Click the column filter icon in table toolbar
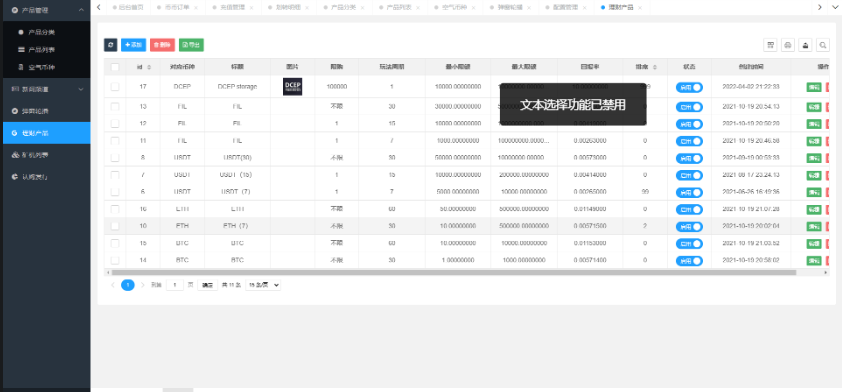 click(771, 45)
